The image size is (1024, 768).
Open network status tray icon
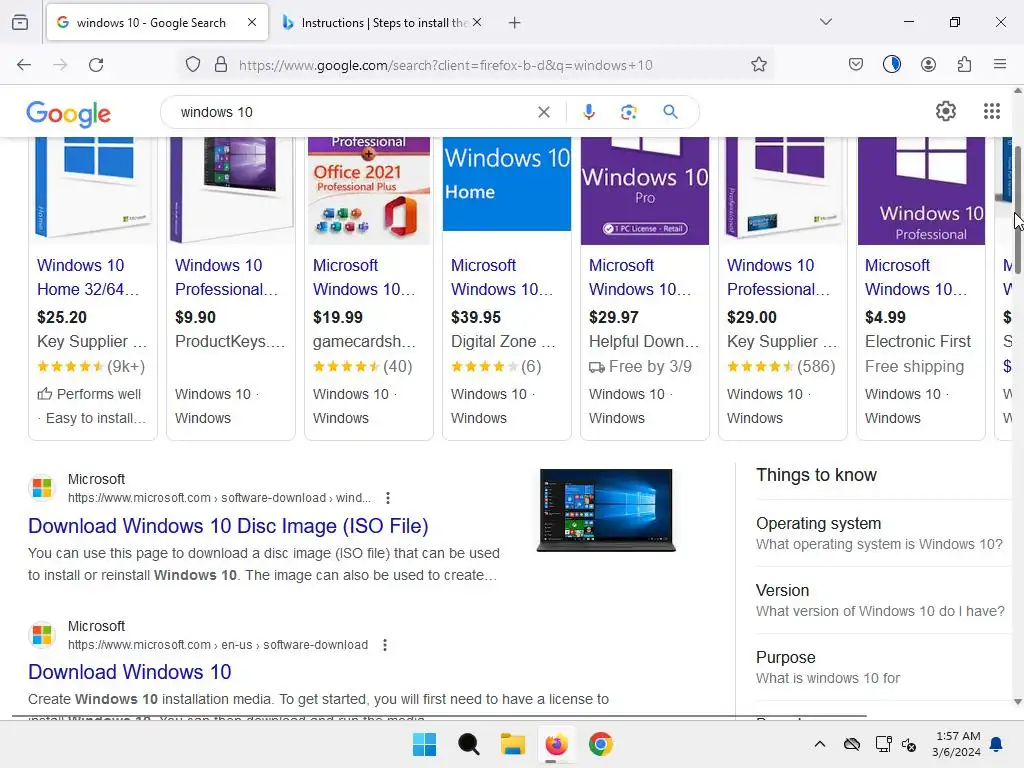(x=883, y=744)
